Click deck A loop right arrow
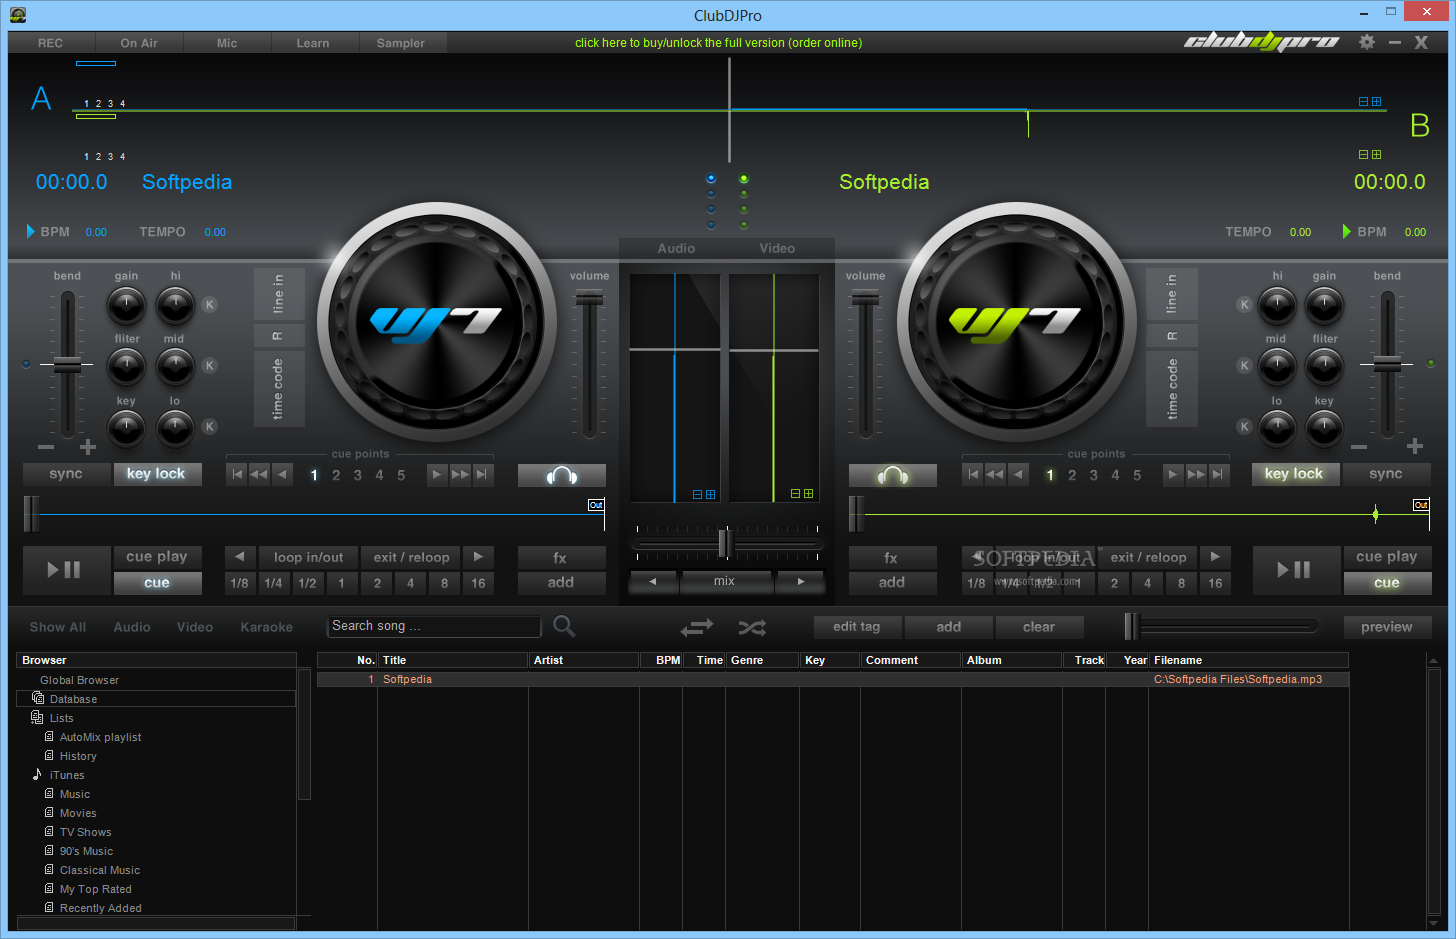The width and height of the screenshot is (1456, 939). point(478,557)
